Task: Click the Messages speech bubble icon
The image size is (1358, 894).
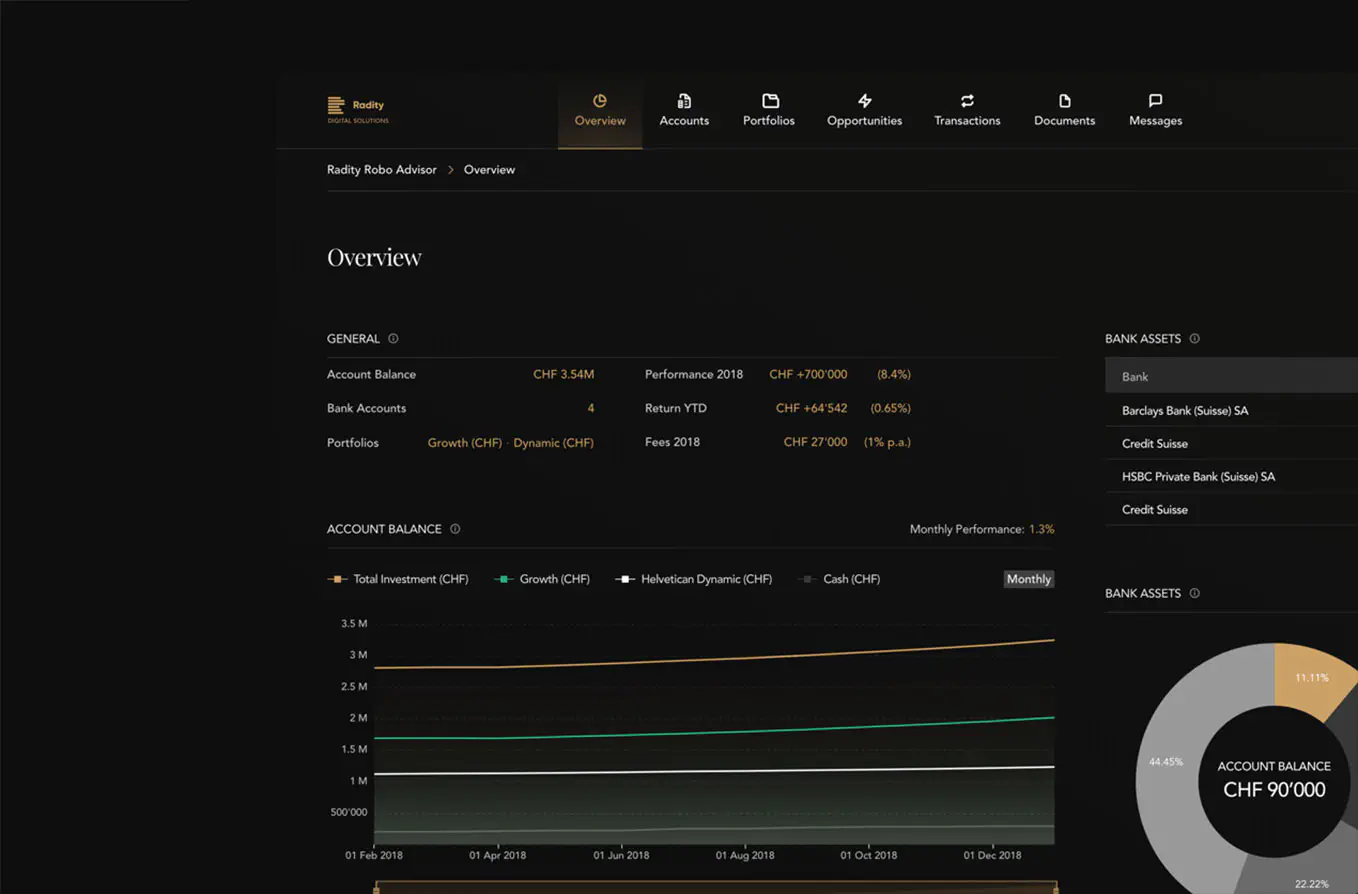Action: tap(1155, 100)
